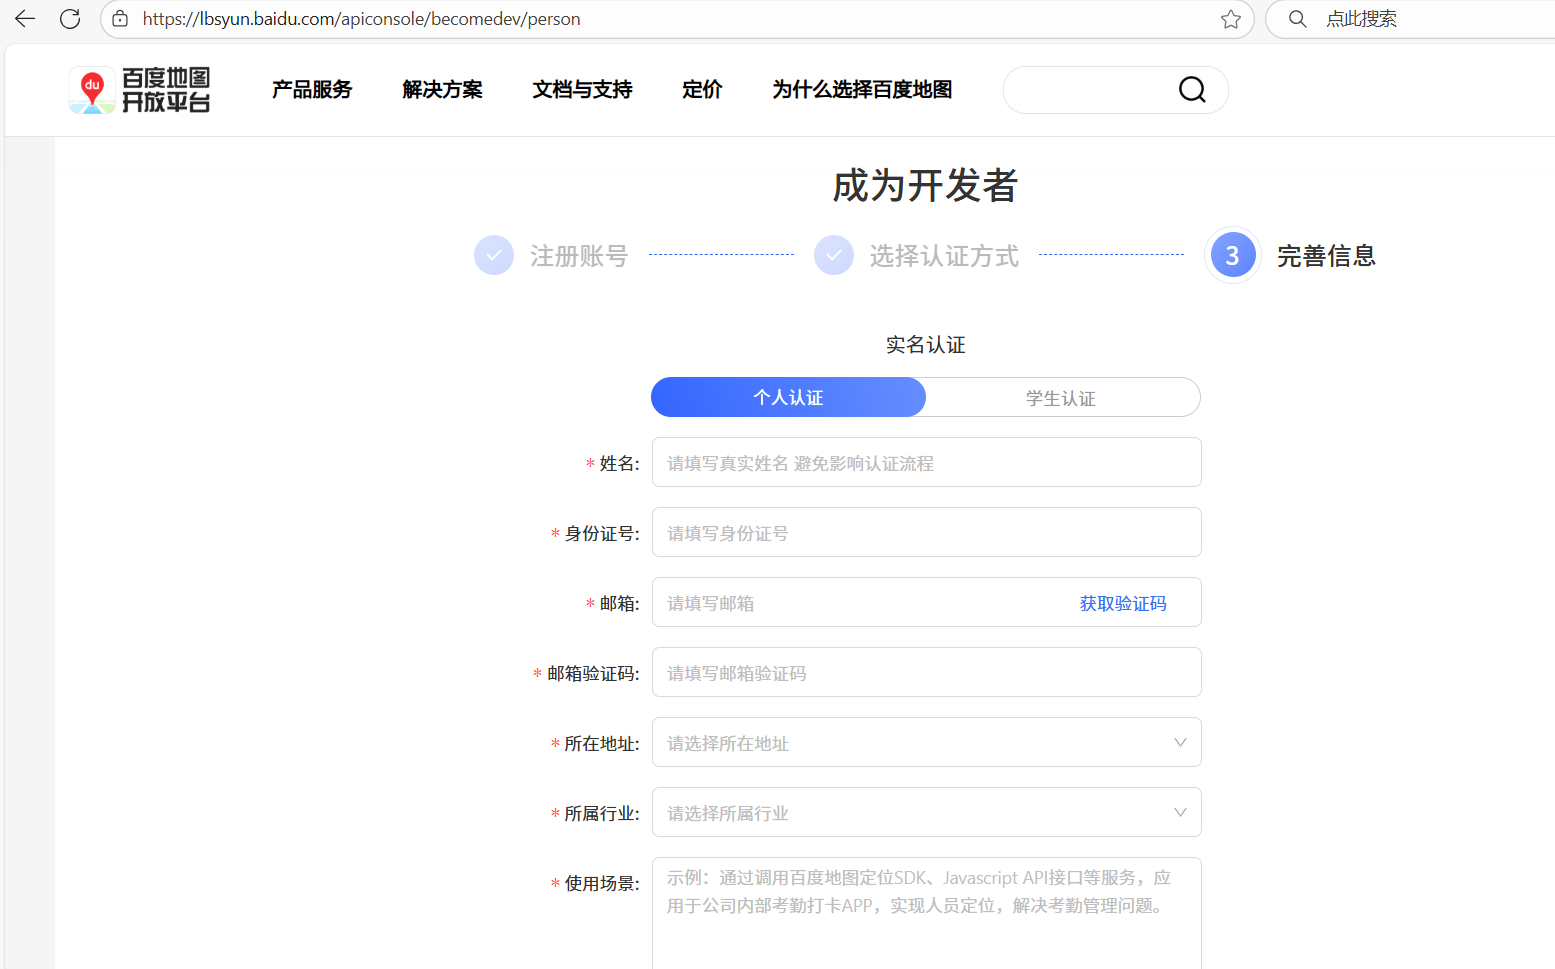Open the 产品服务 menu
The height and width of the screenshot is (969, 1555).
click(x=312, y=90)
